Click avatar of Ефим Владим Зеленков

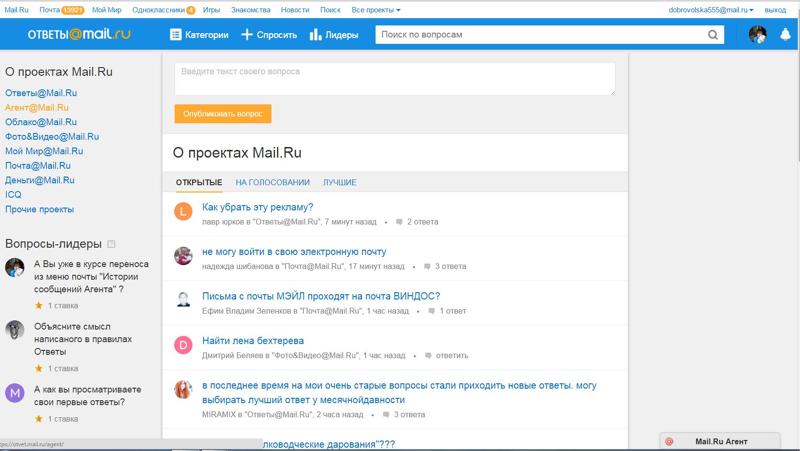coord(183,300)
